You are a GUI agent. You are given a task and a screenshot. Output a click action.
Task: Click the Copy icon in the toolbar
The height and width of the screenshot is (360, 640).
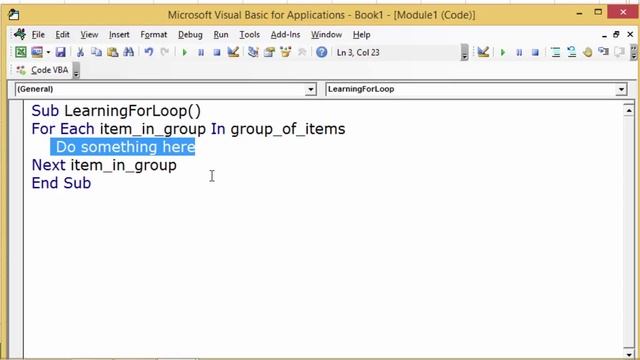[x=96, y=52]
